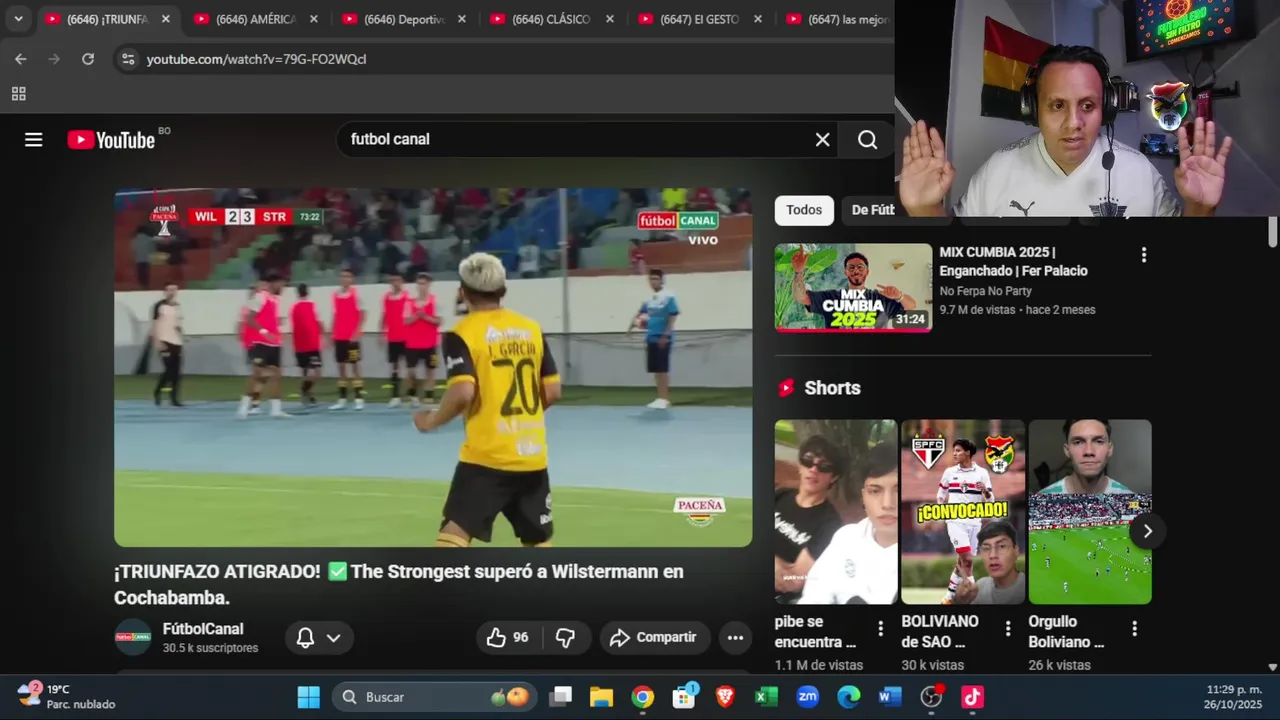Dislike the video
This screenshot has height=720, width=1280.
click(x=565, y=638)
